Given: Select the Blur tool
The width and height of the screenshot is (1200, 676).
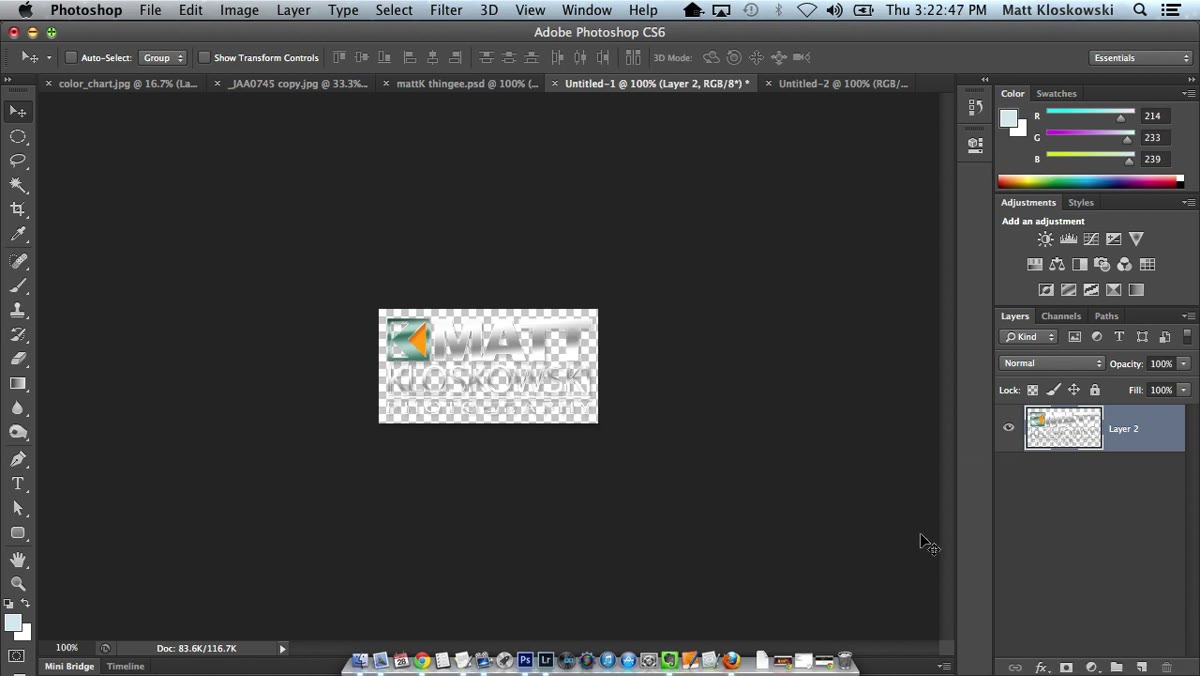Looking at the screenshot, I should [18, 408].
